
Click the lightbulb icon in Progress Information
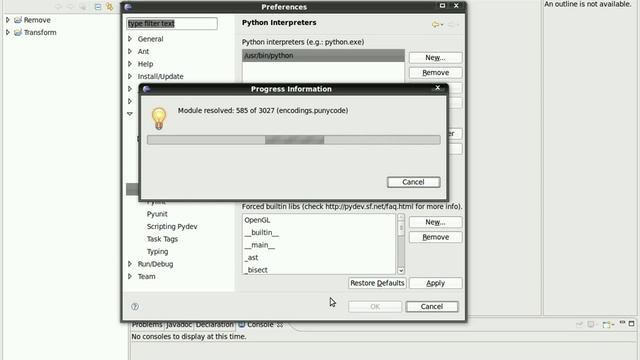159,118
